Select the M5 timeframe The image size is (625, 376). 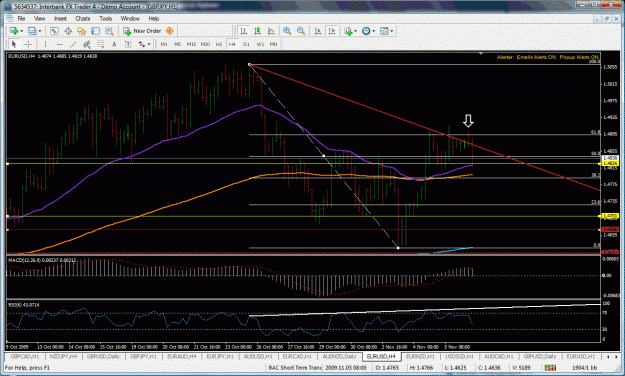177,44
